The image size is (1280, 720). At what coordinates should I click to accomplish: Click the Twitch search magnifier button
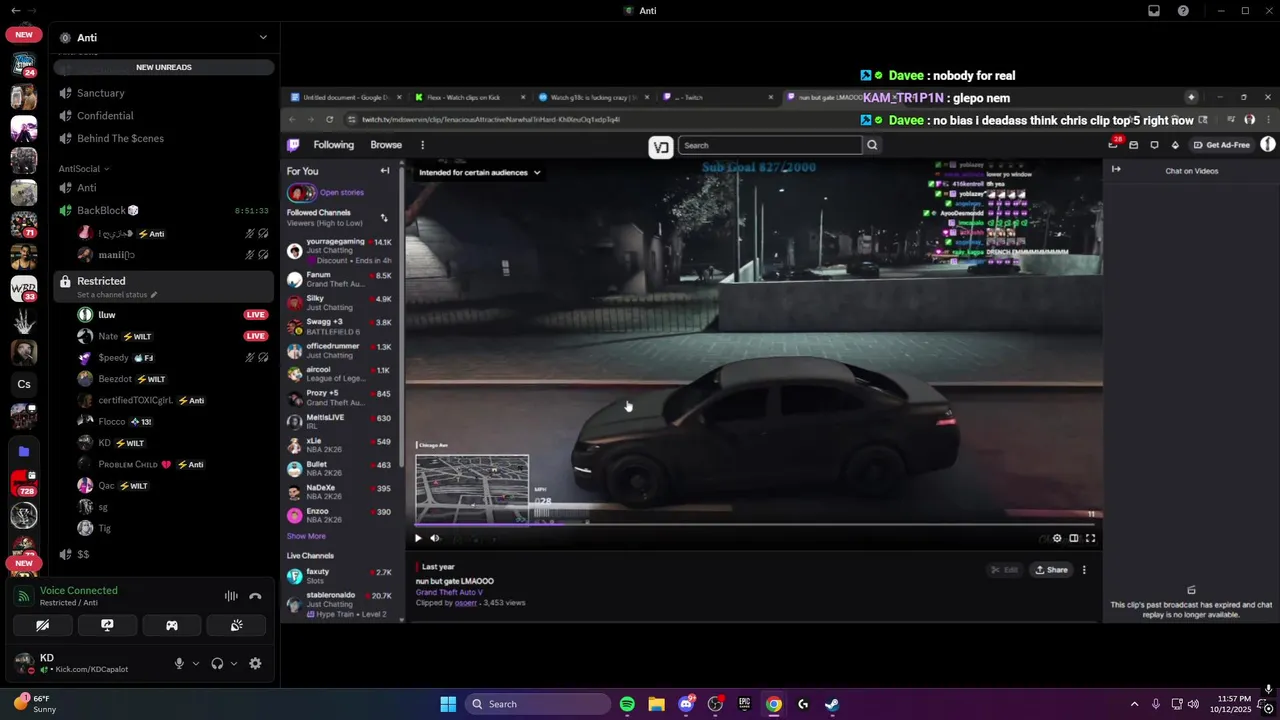point(872,145)
